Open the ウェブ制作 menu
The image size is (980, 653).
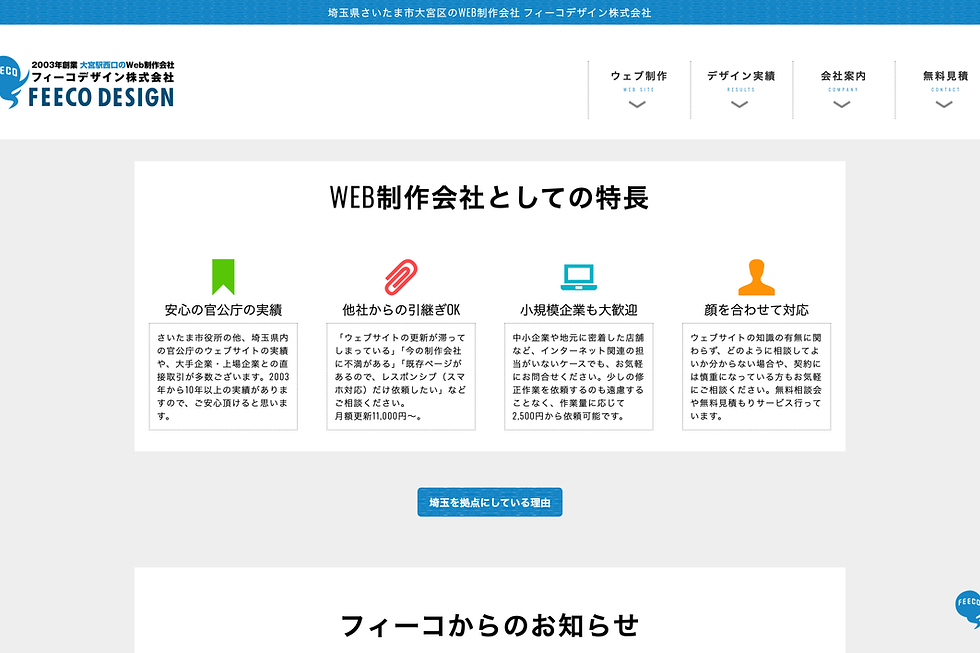[x=639, y=89]
